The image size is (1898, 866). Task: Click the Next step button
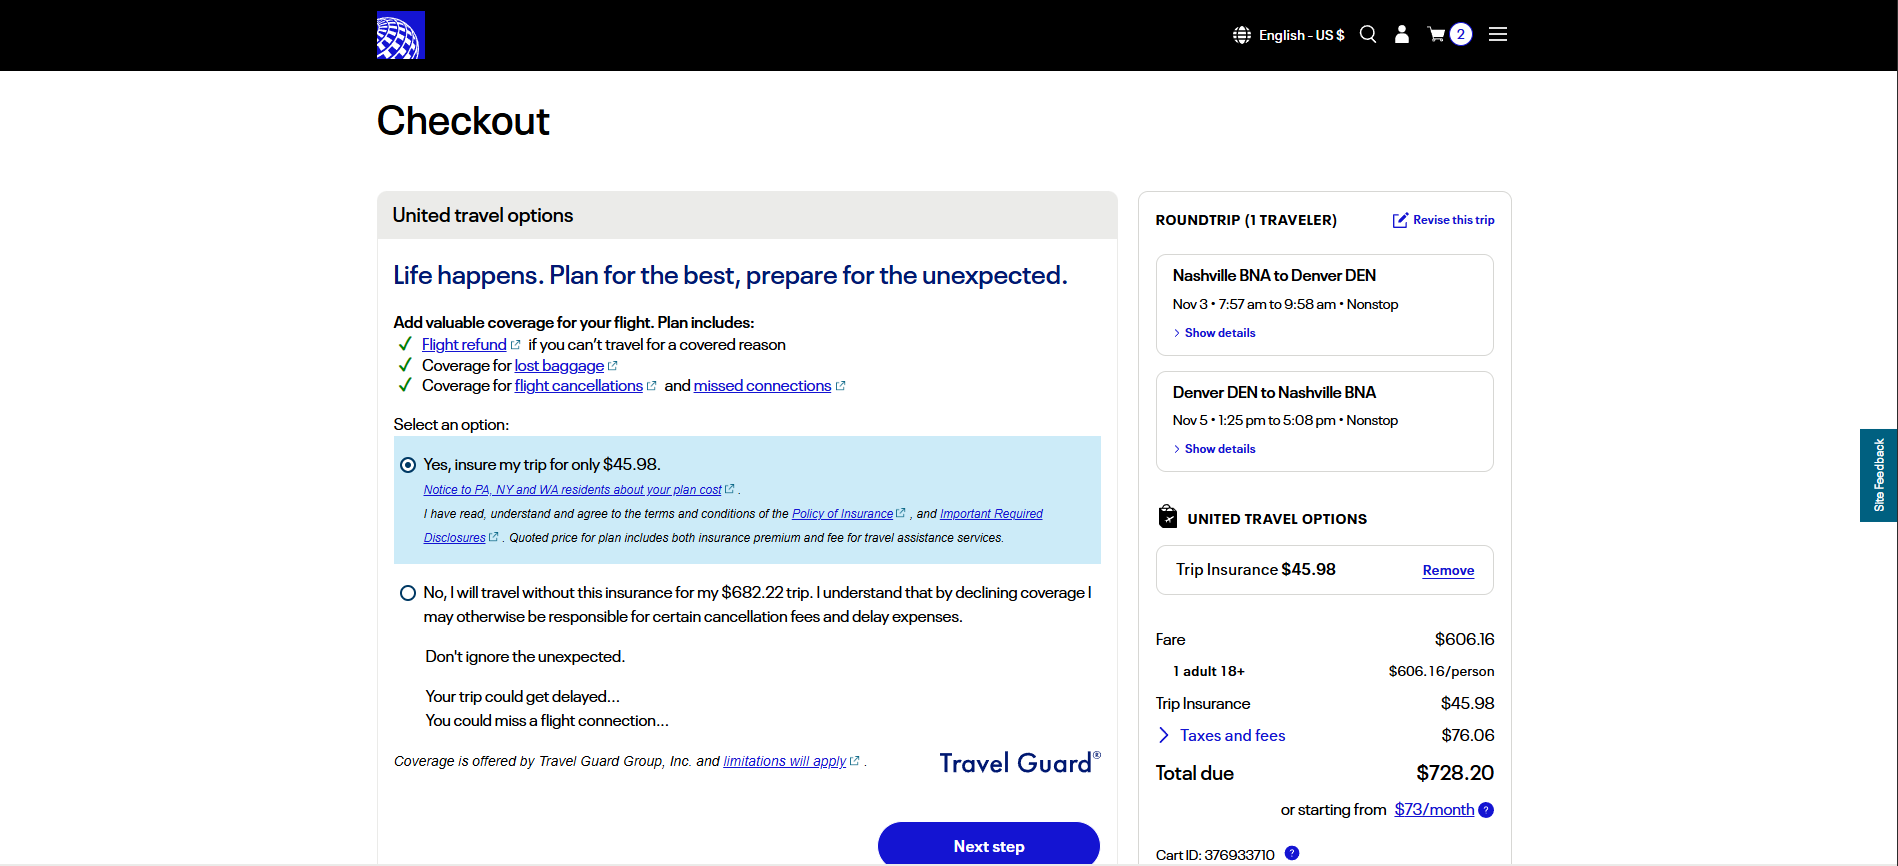tap(988, 846)
